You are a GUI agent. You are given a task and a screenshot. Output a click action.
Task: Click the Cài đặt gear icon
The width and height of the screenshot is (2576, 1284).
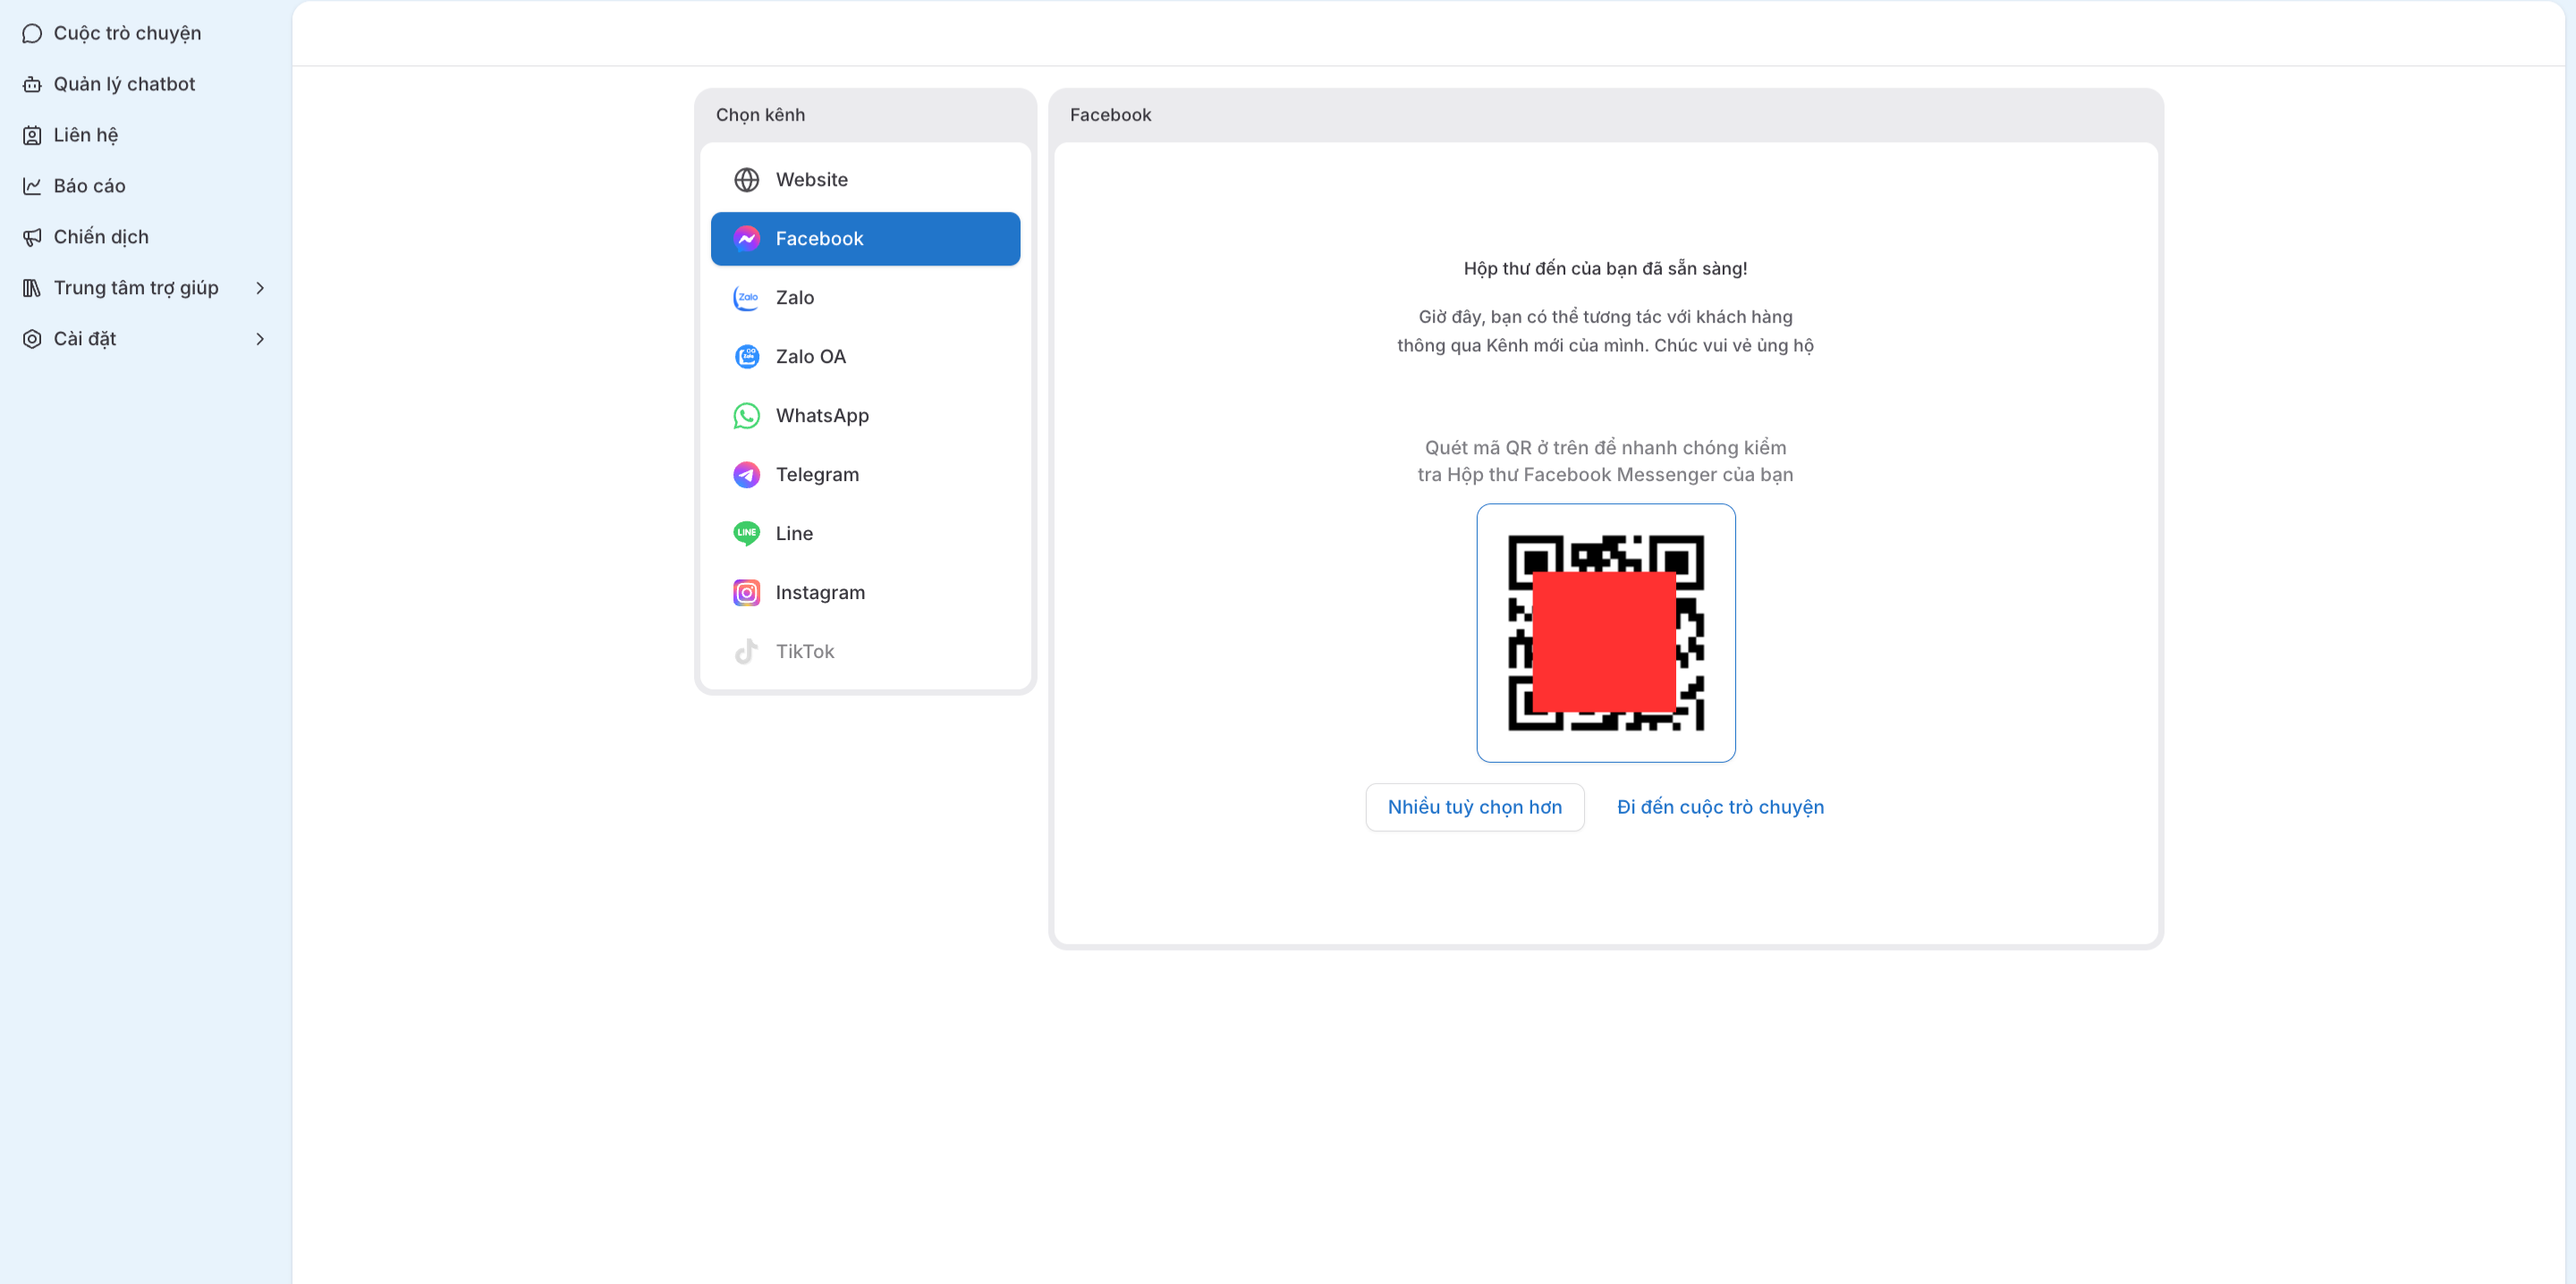pos(32,340)
